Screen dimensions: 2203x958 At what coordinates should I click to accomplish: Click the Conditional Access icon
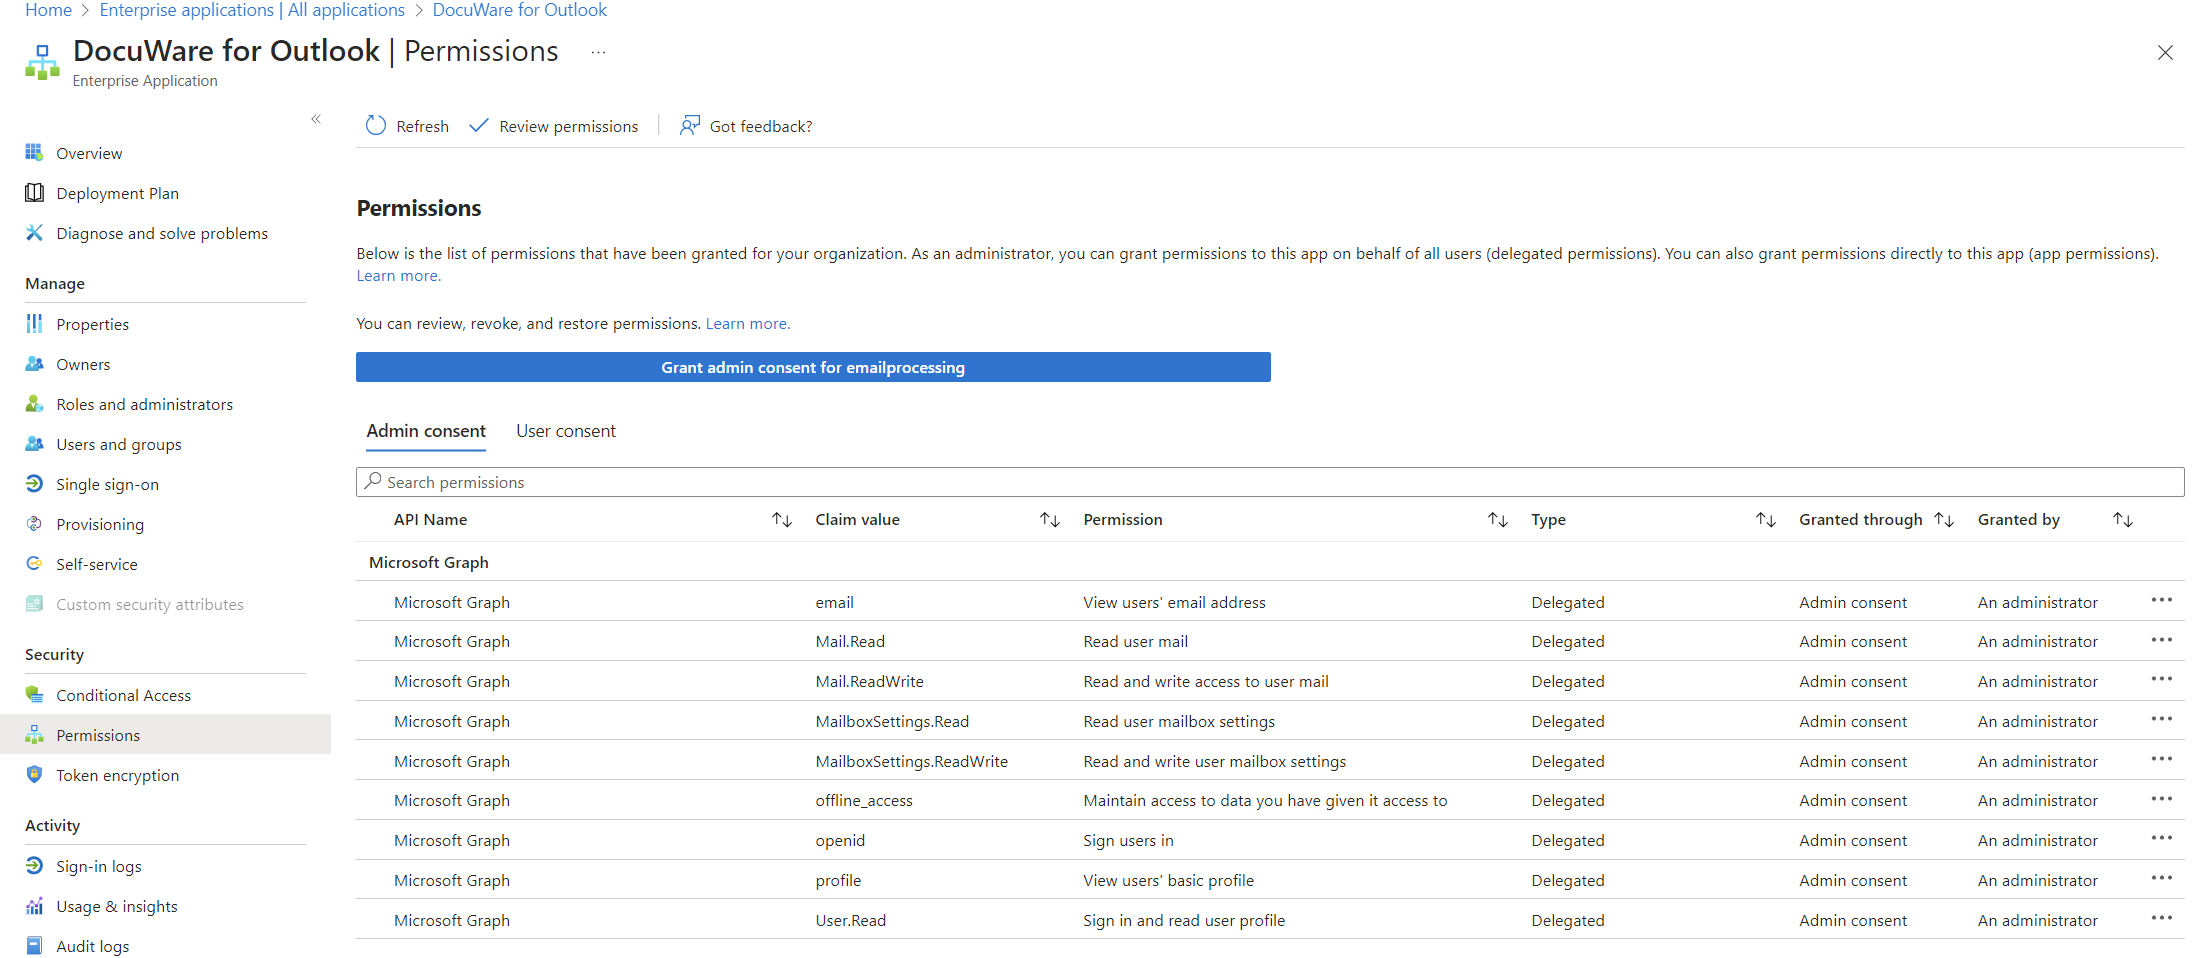tap(34, 694)
